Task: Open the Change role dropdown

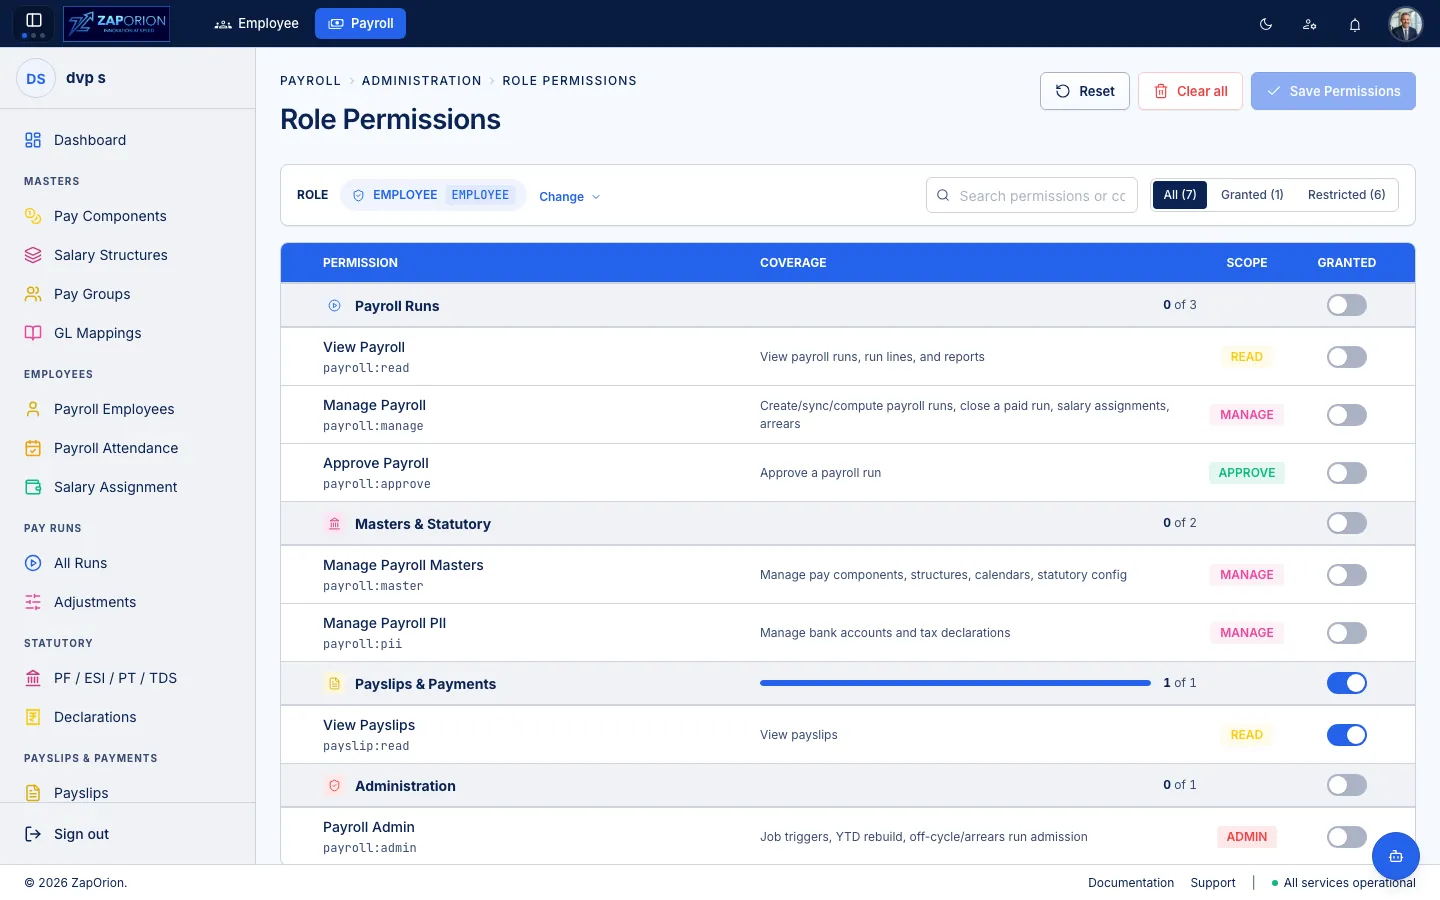Action: tap(570, 197)
